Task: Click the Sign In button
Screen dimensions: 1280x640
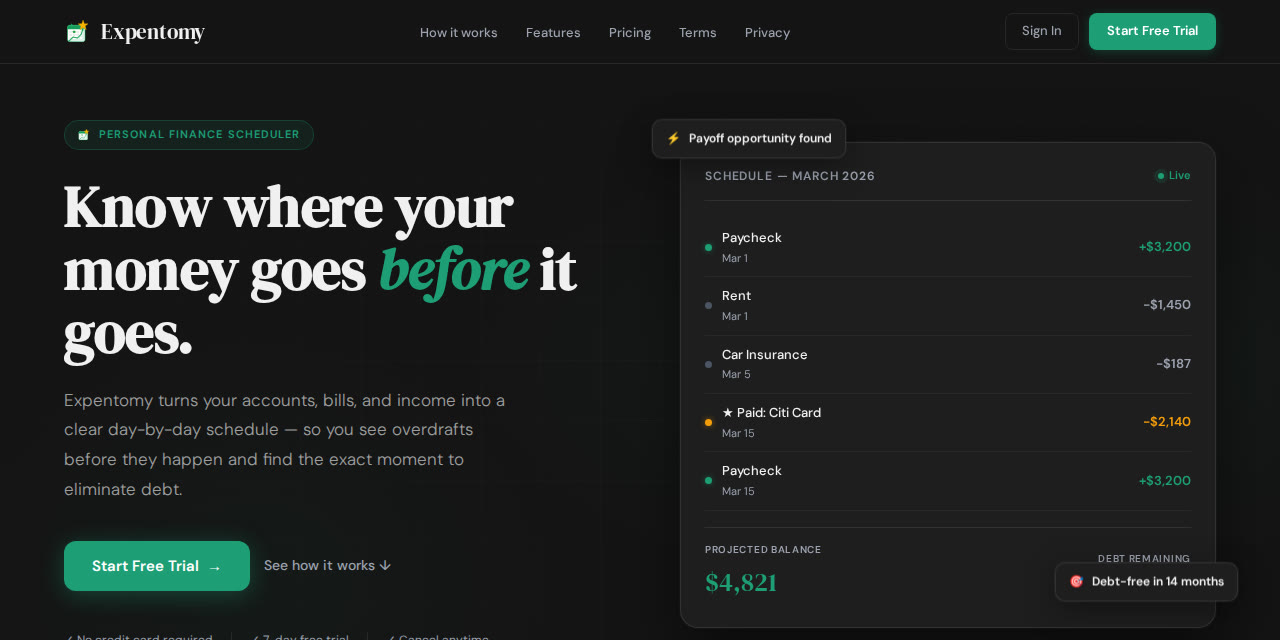Action: [1042, 31]
